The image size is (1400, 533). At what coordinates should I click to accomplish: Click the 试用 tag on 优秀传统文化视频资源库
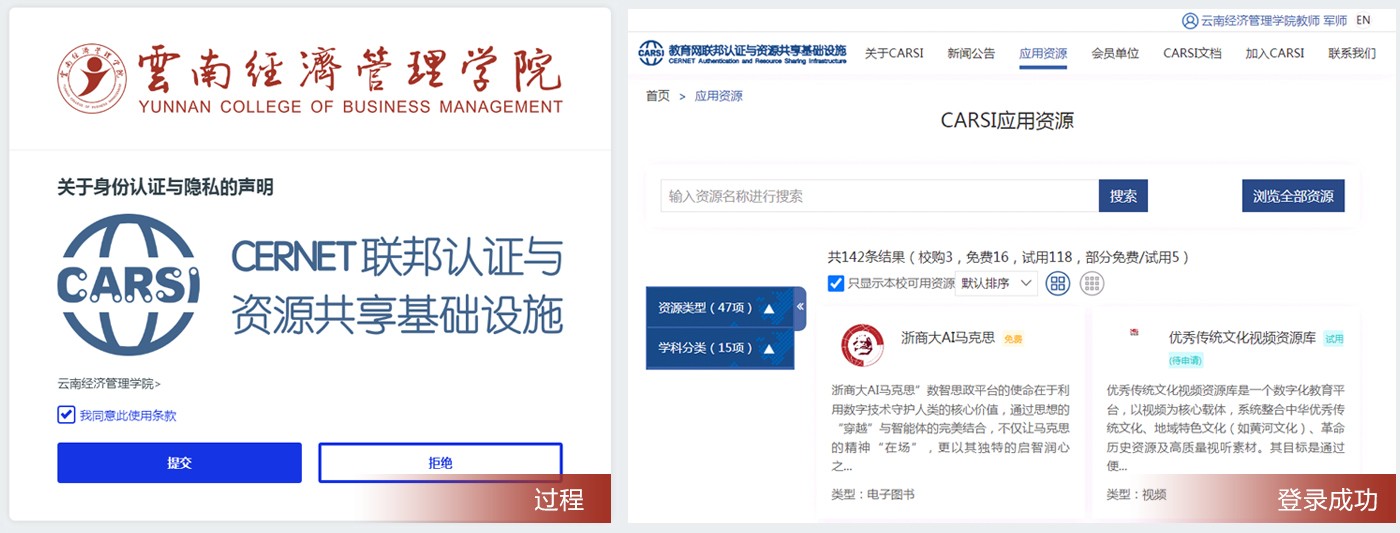tap(1335, 339)
